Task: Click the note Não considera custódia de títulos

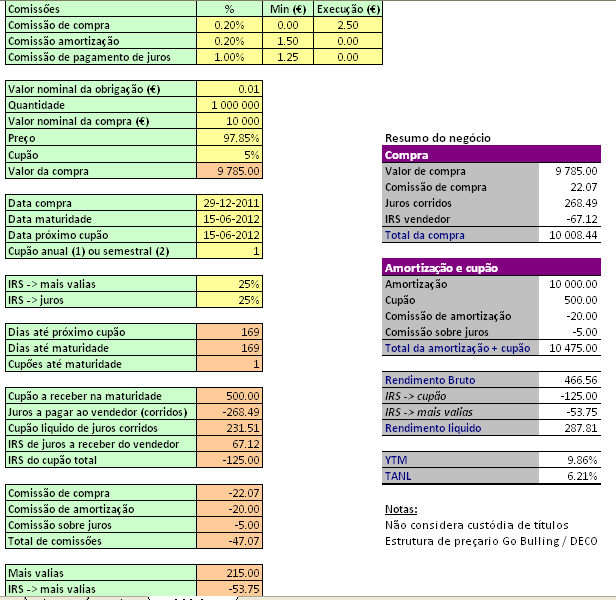Action: pyautogui.click(x=477, y=525)
